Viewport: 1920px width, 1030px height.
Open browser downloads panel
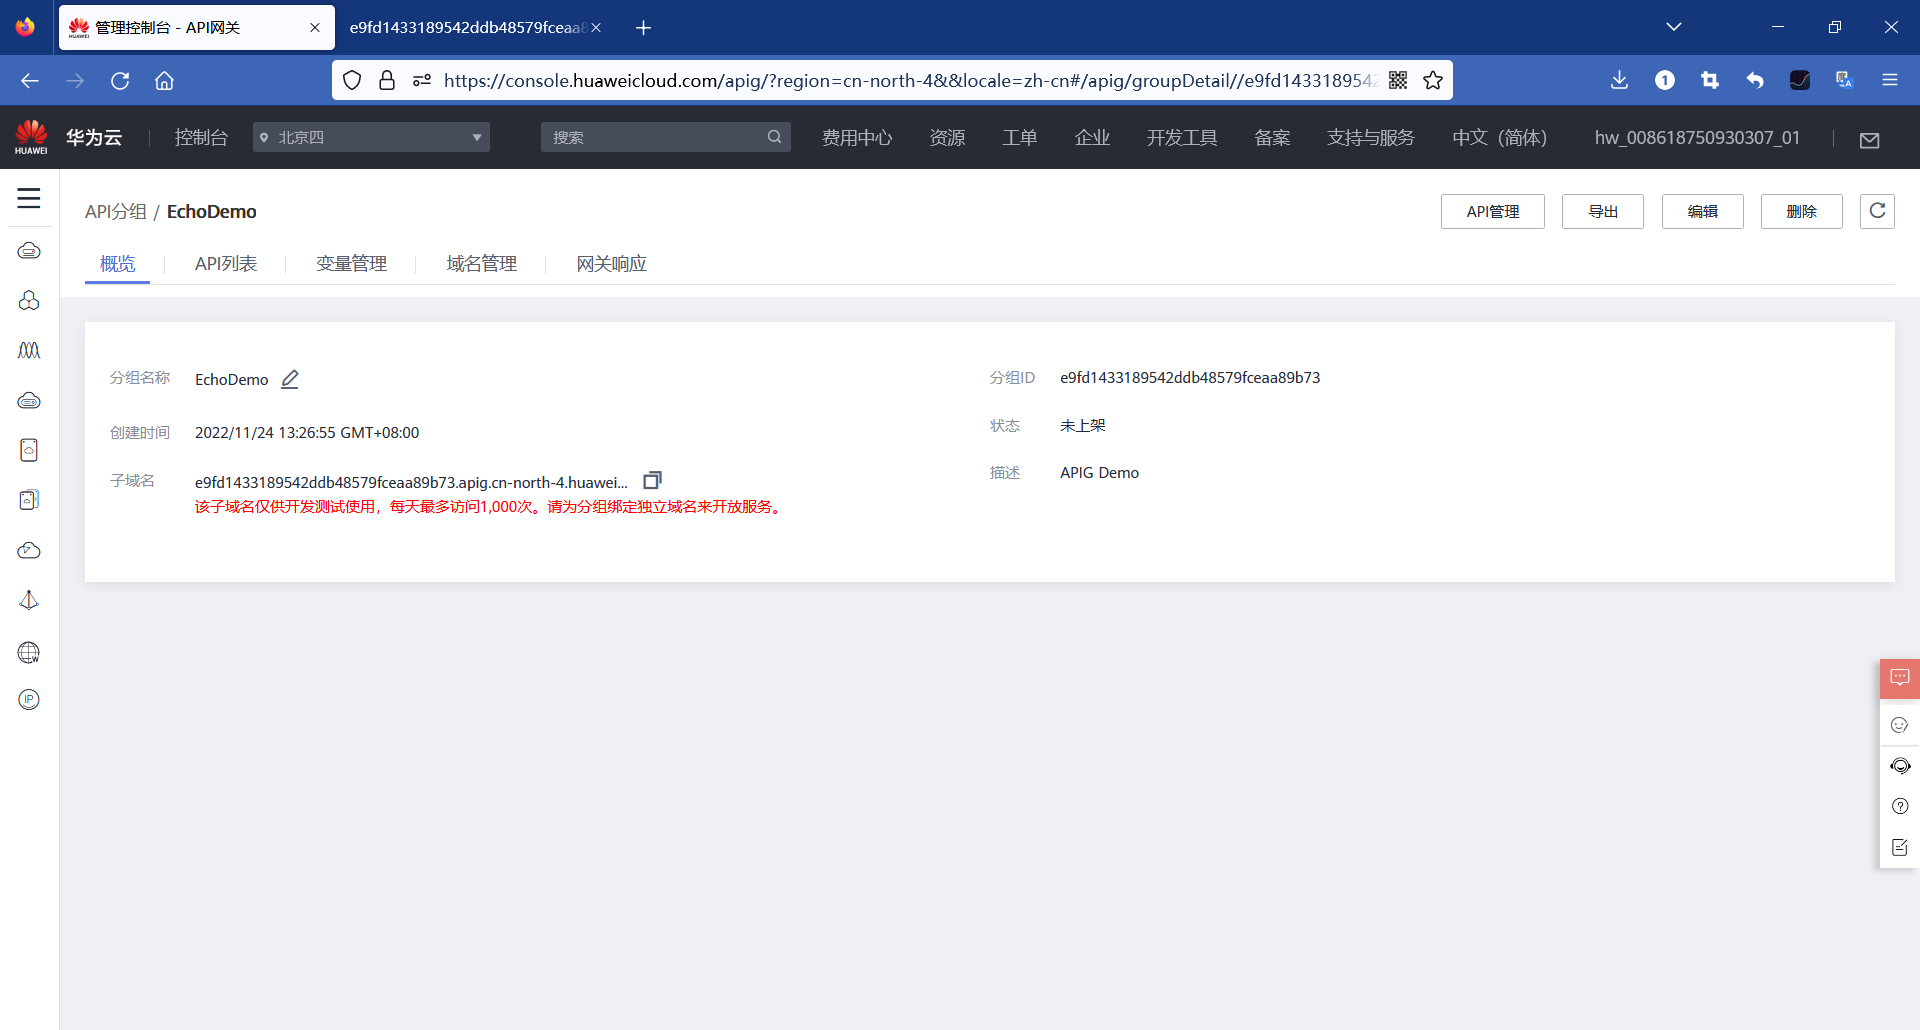coord(1620,80)
